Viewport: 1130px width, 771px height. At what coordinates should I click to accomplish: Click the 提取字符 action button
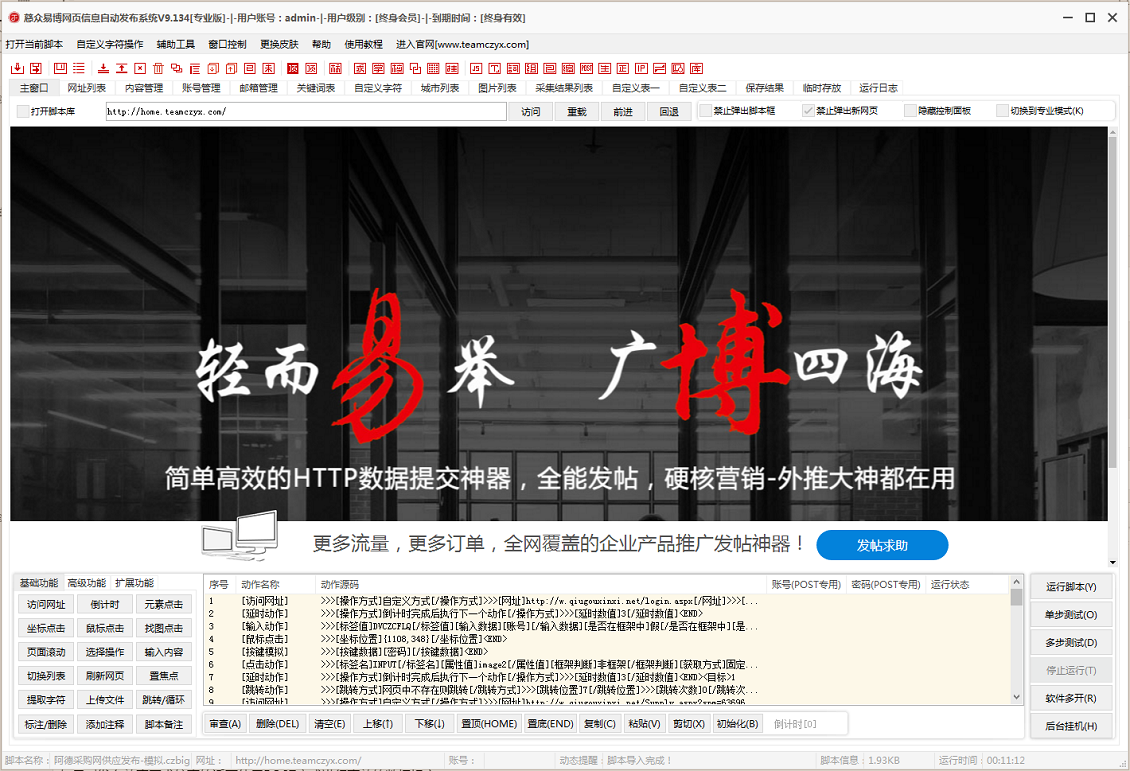click(46, 700)
